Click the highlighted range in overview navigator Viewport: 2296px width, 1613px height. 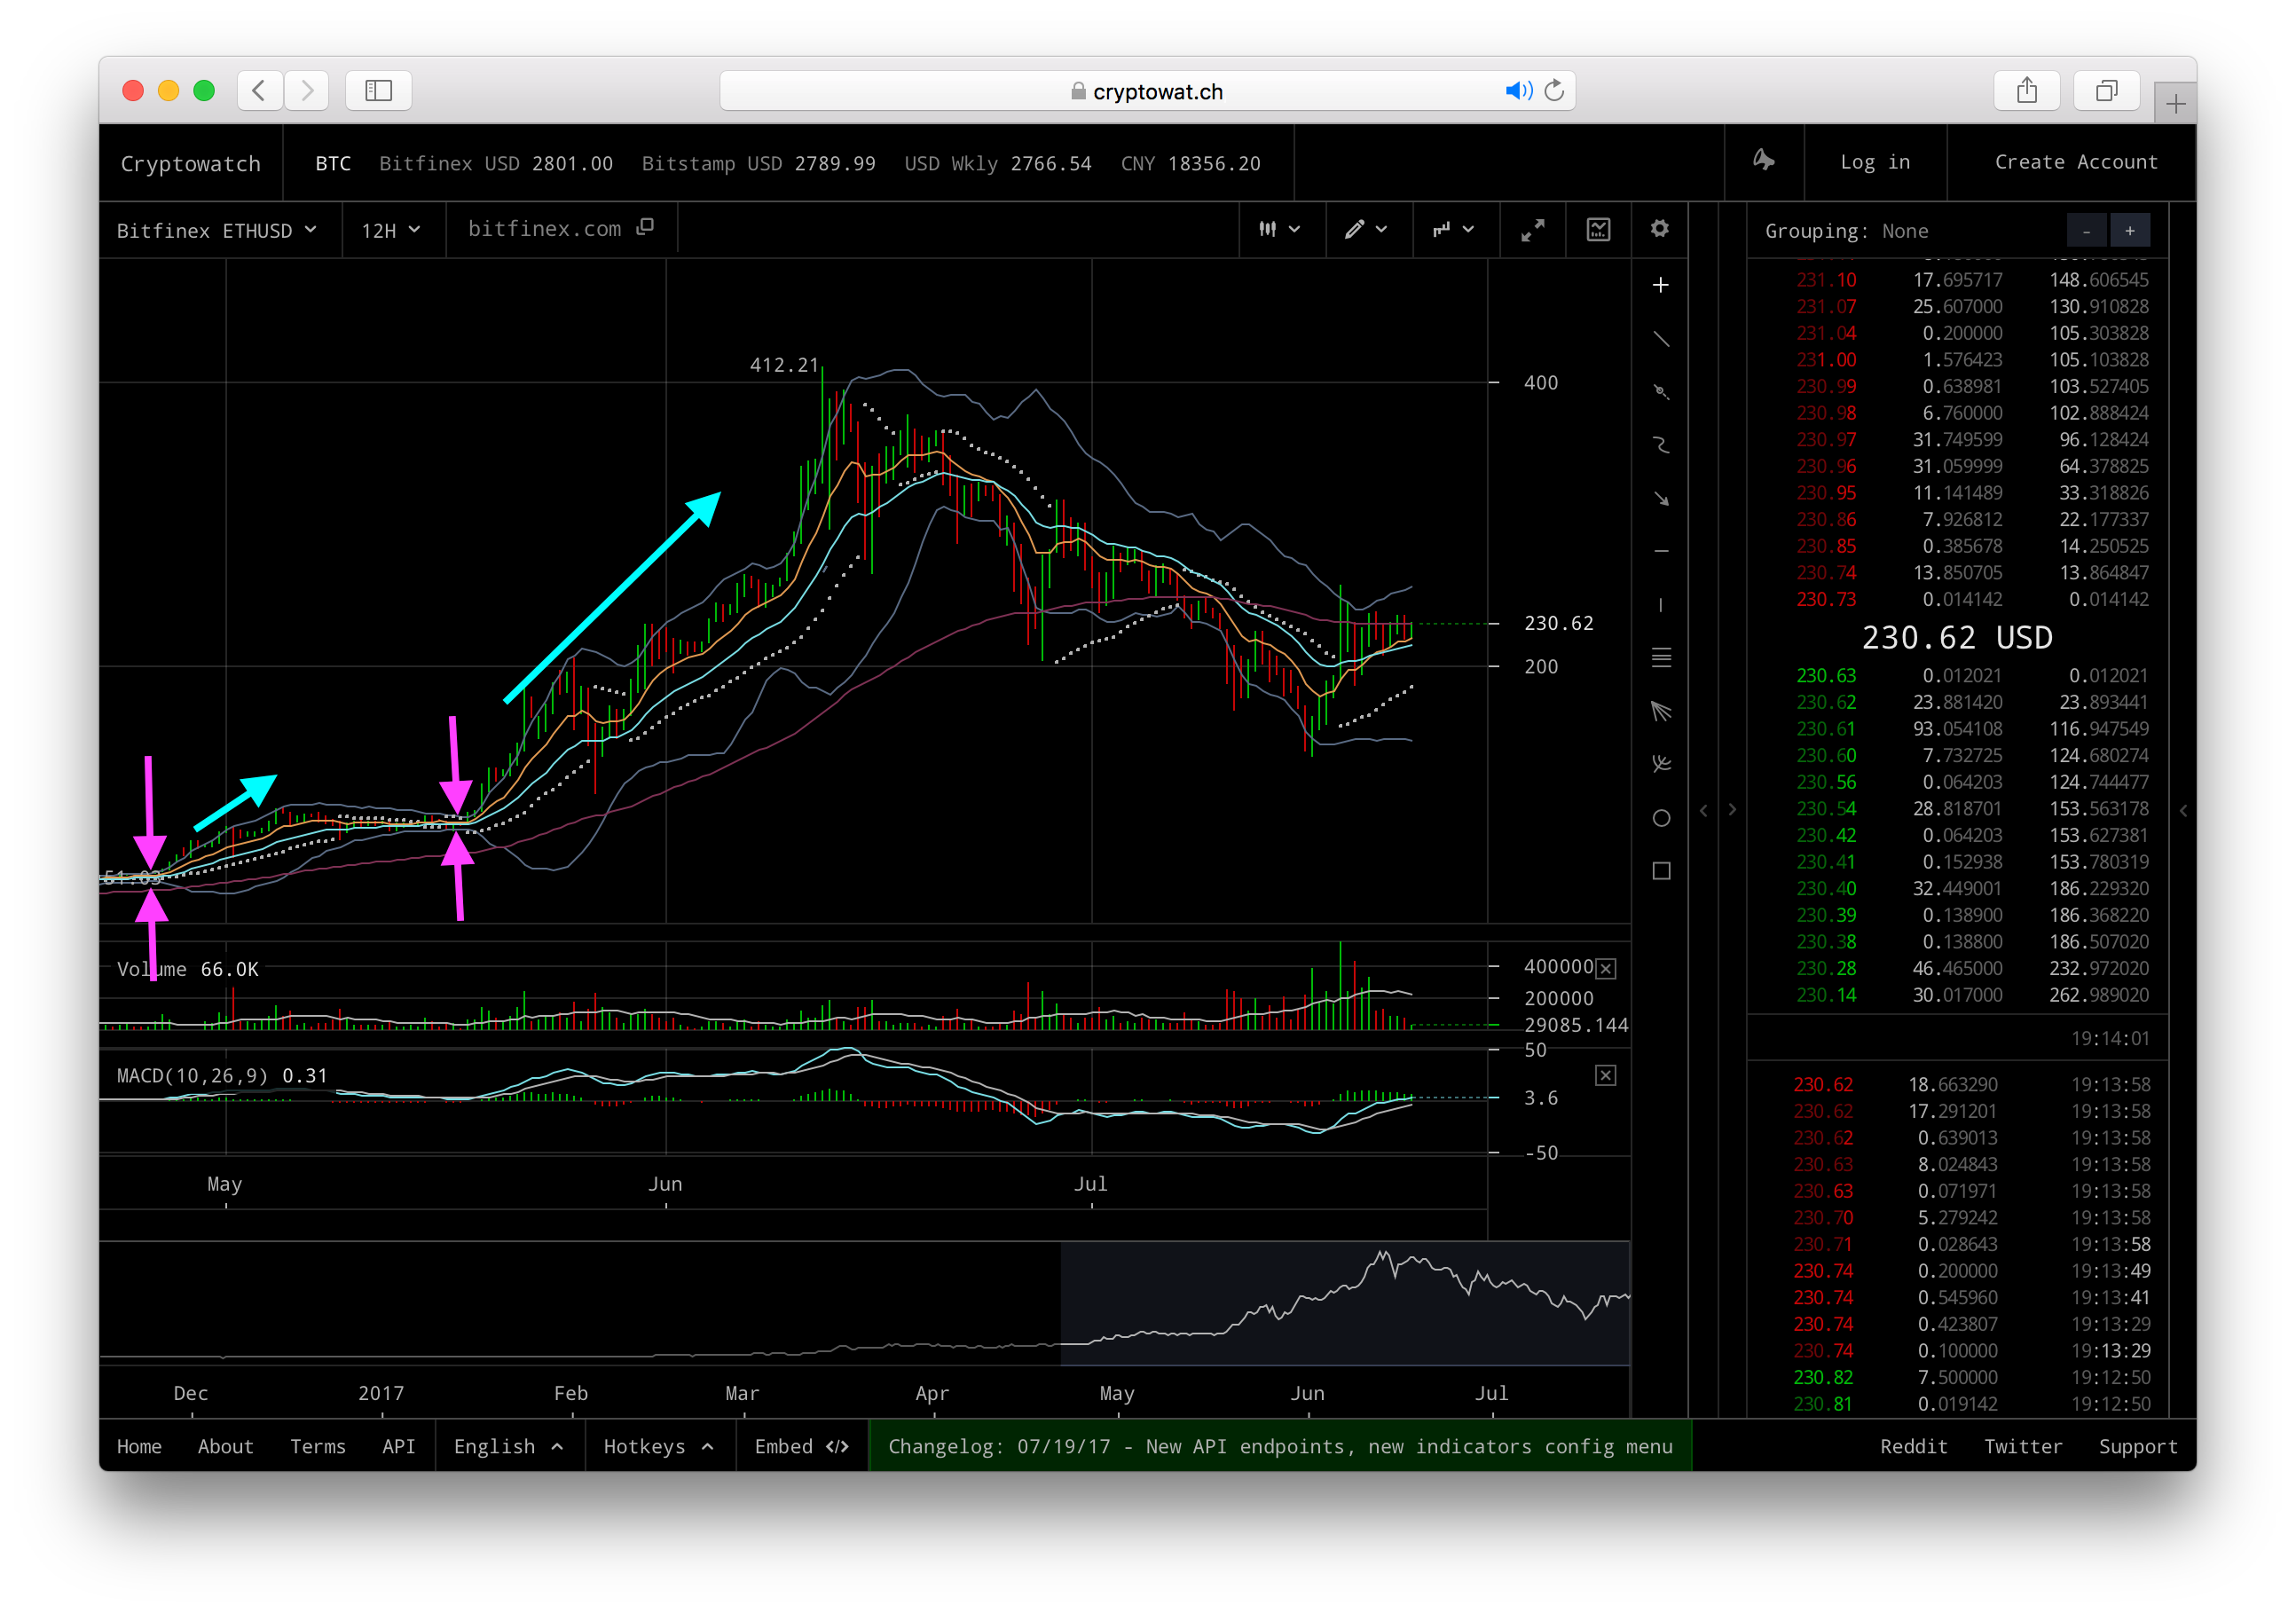[1345, 1304]
